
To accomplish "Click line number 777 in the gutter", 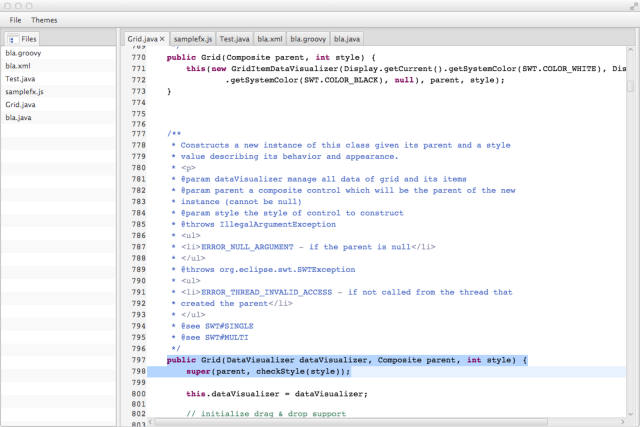I will click(138, 134).
